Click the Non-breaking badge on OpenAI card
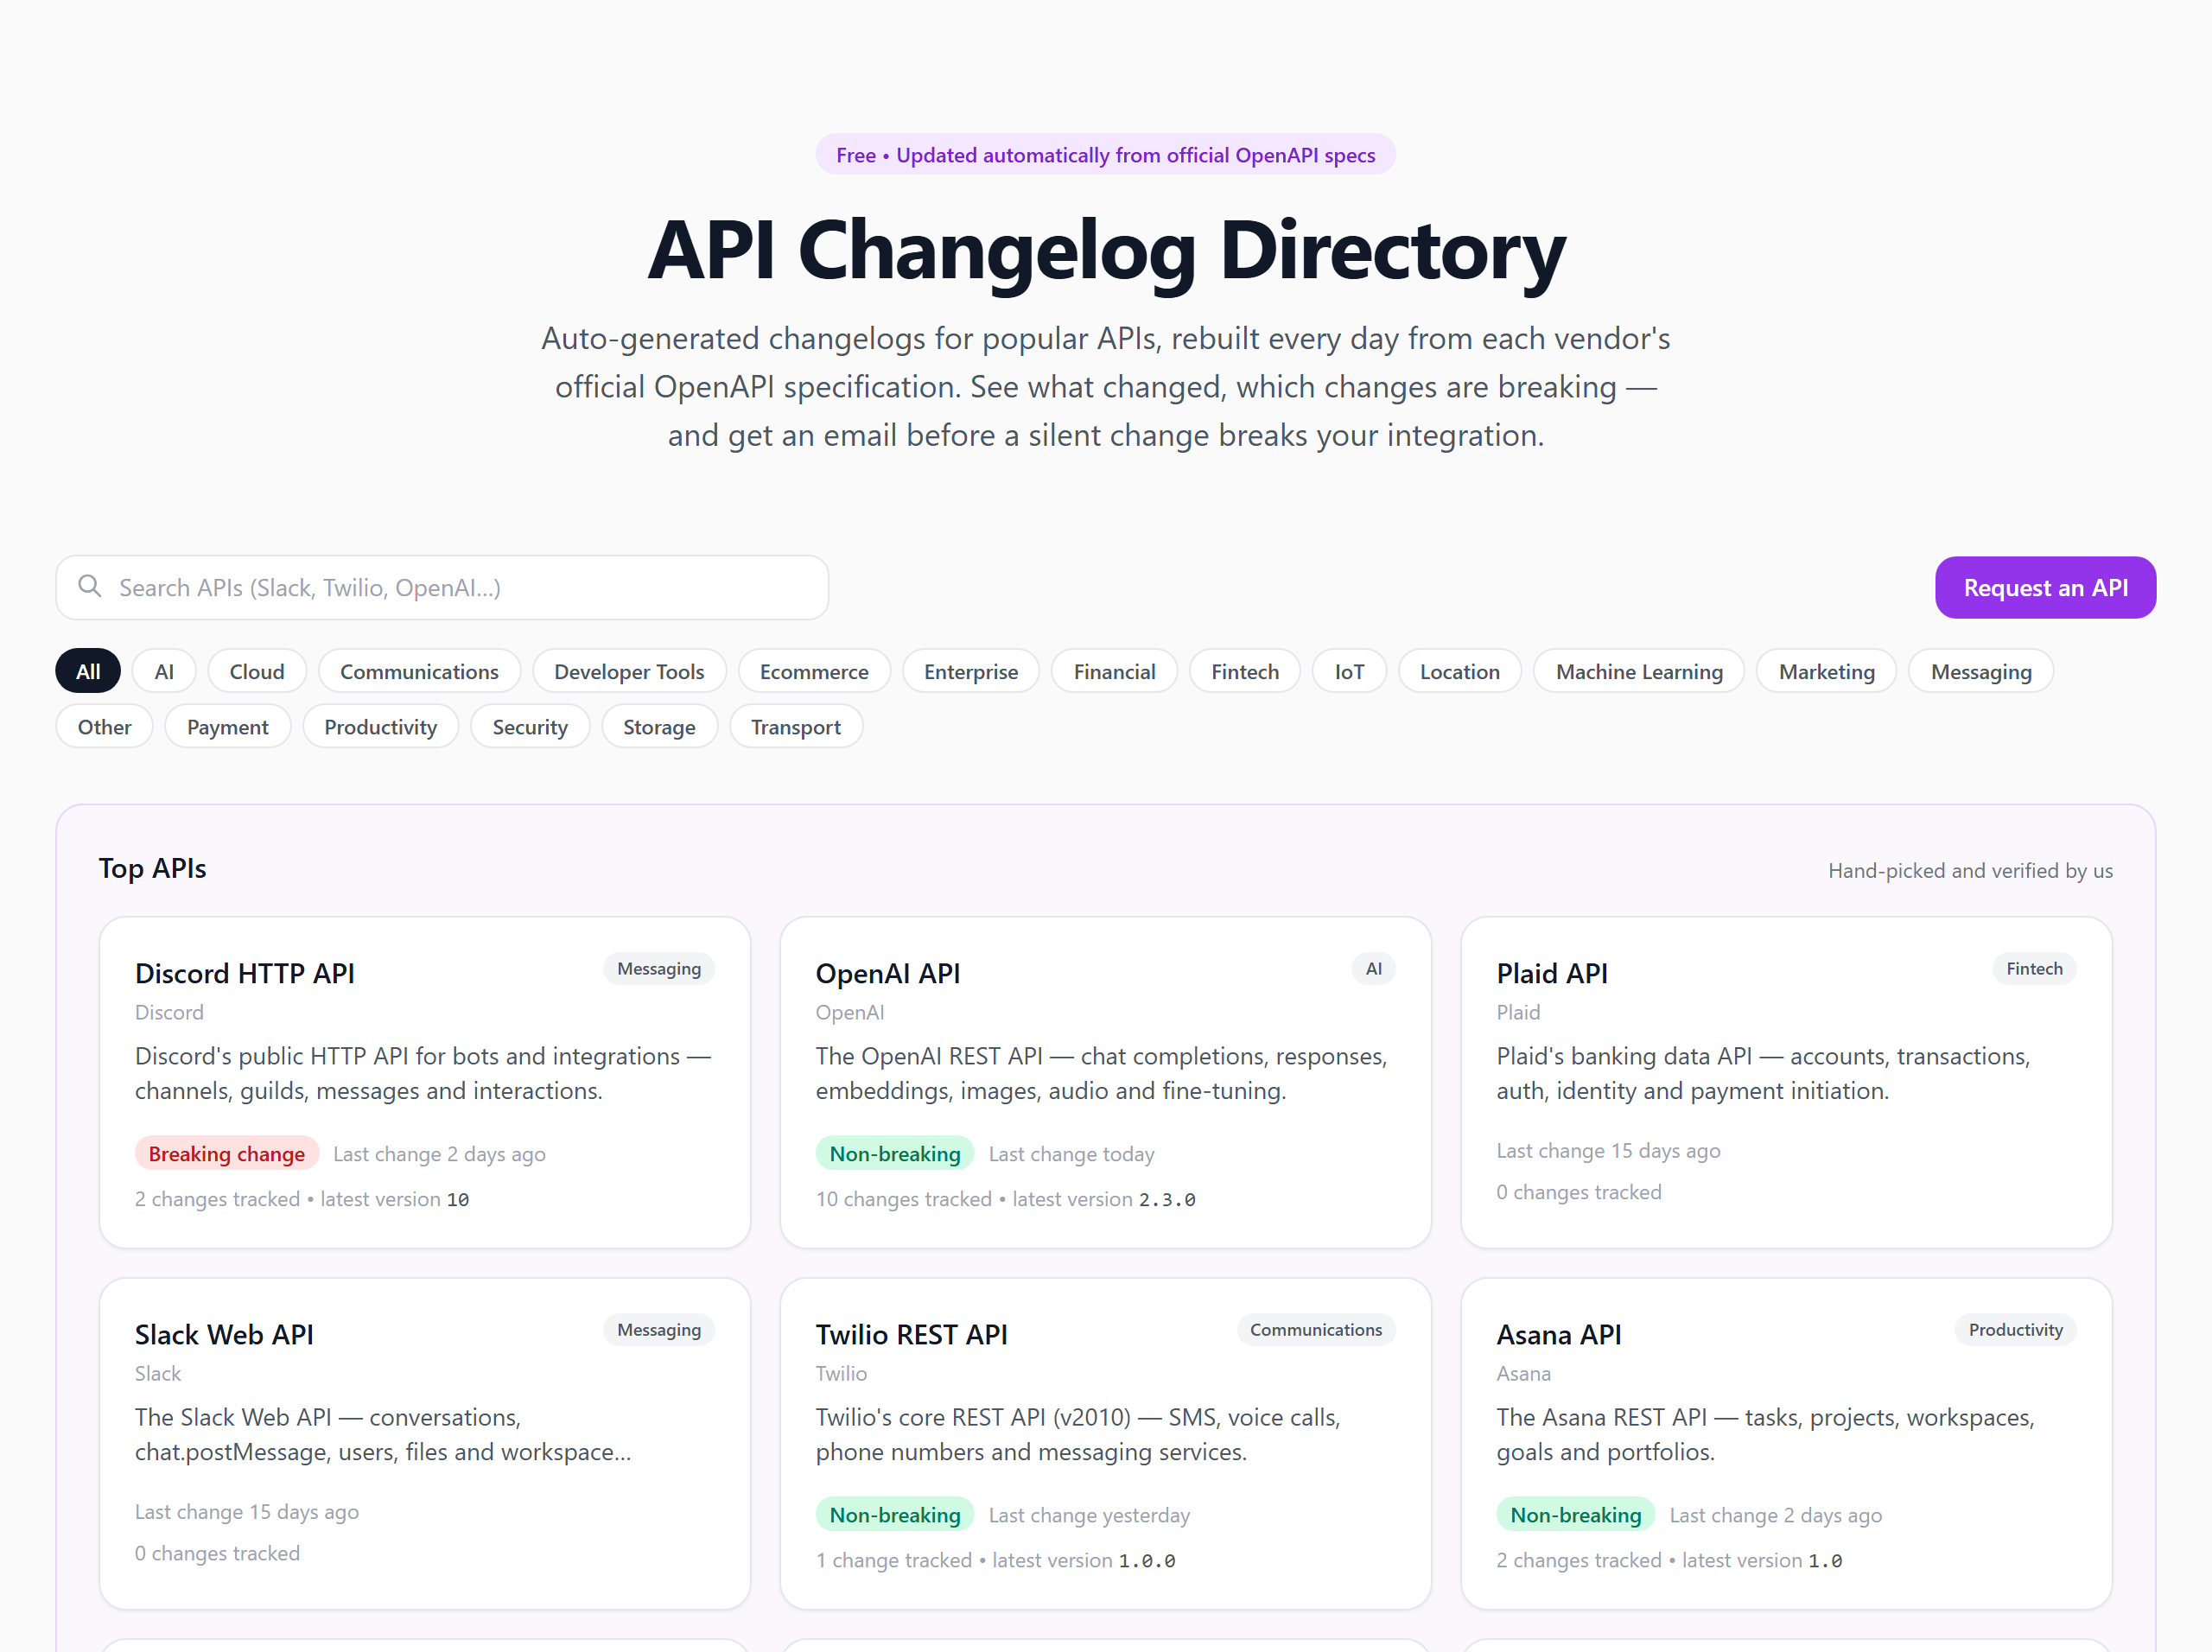This screenshot has height=1652, width=2212. point(895,1153)
